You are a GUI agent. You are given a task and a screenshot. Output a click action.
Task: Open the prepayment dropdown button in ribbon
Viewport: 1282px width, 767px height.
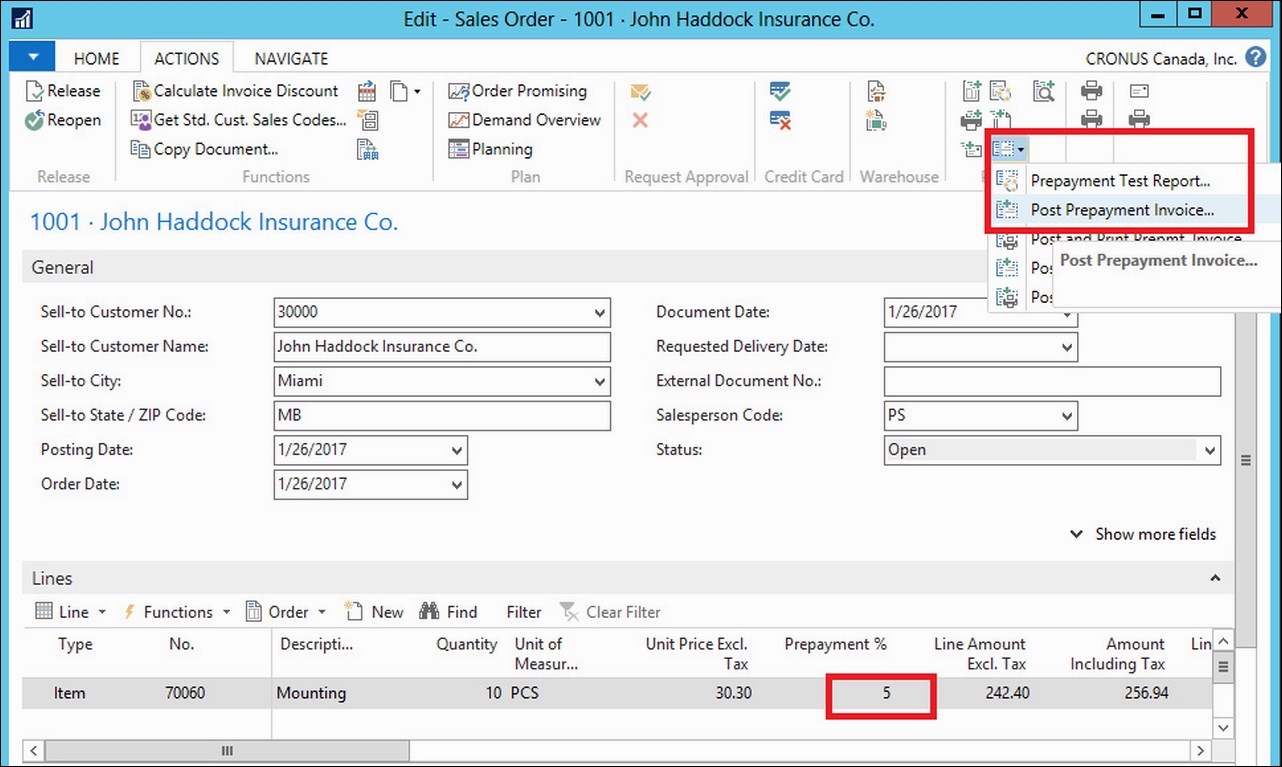point(1008,149)
